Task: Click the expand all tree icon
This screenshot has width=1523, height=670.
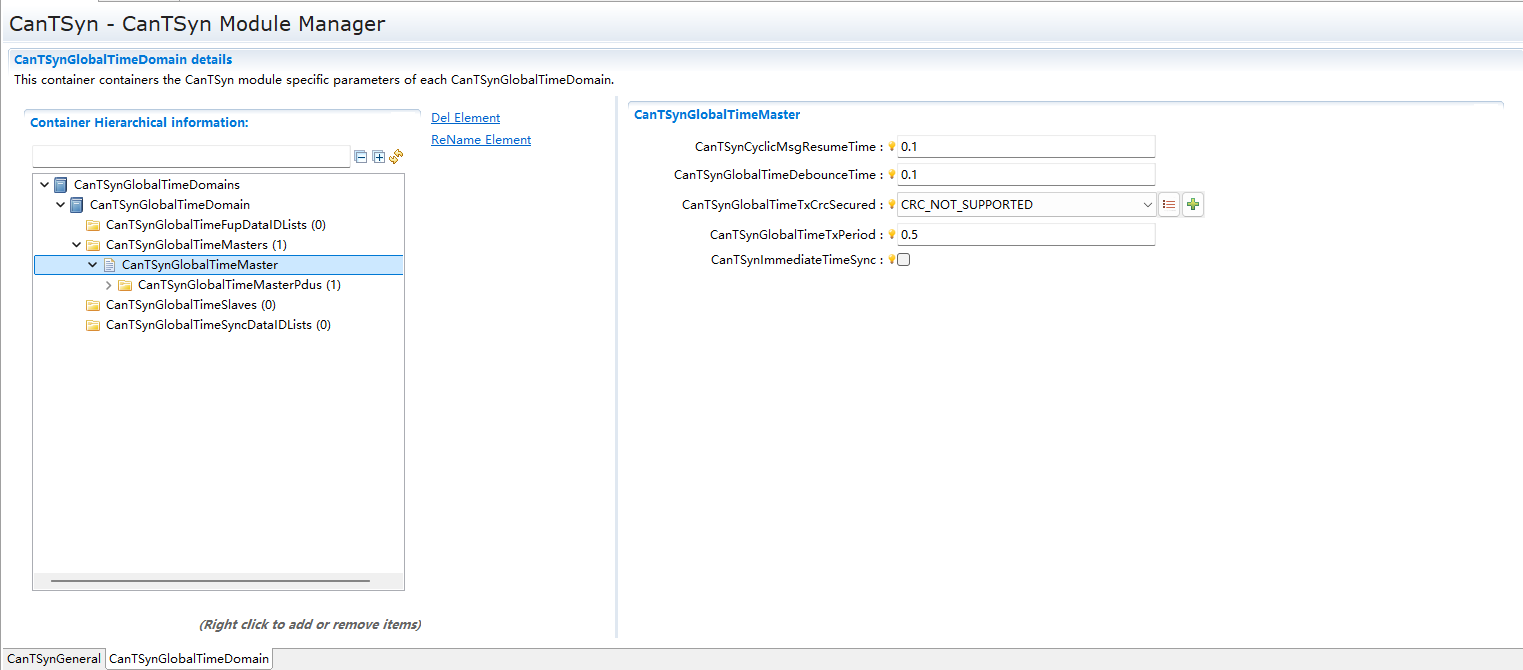Action: tap(378, 157)
